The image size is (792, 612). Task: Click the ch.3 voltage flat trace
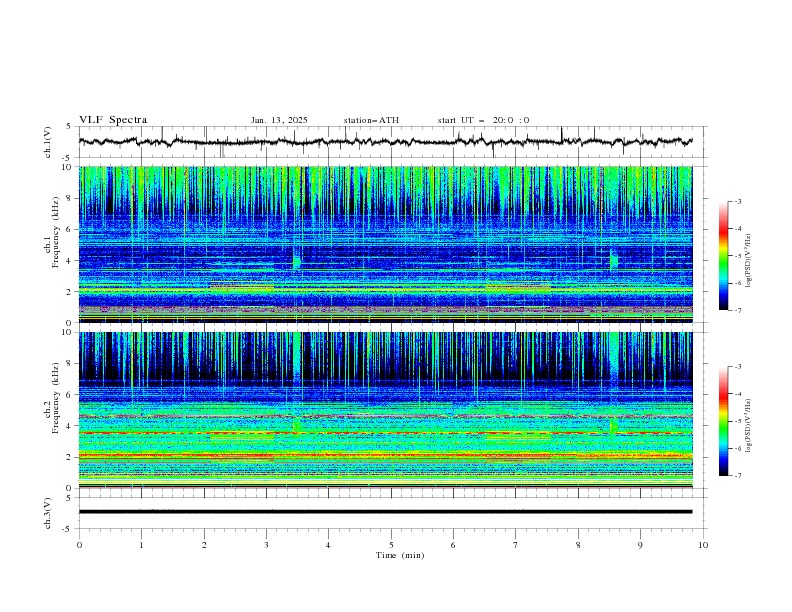385,512
